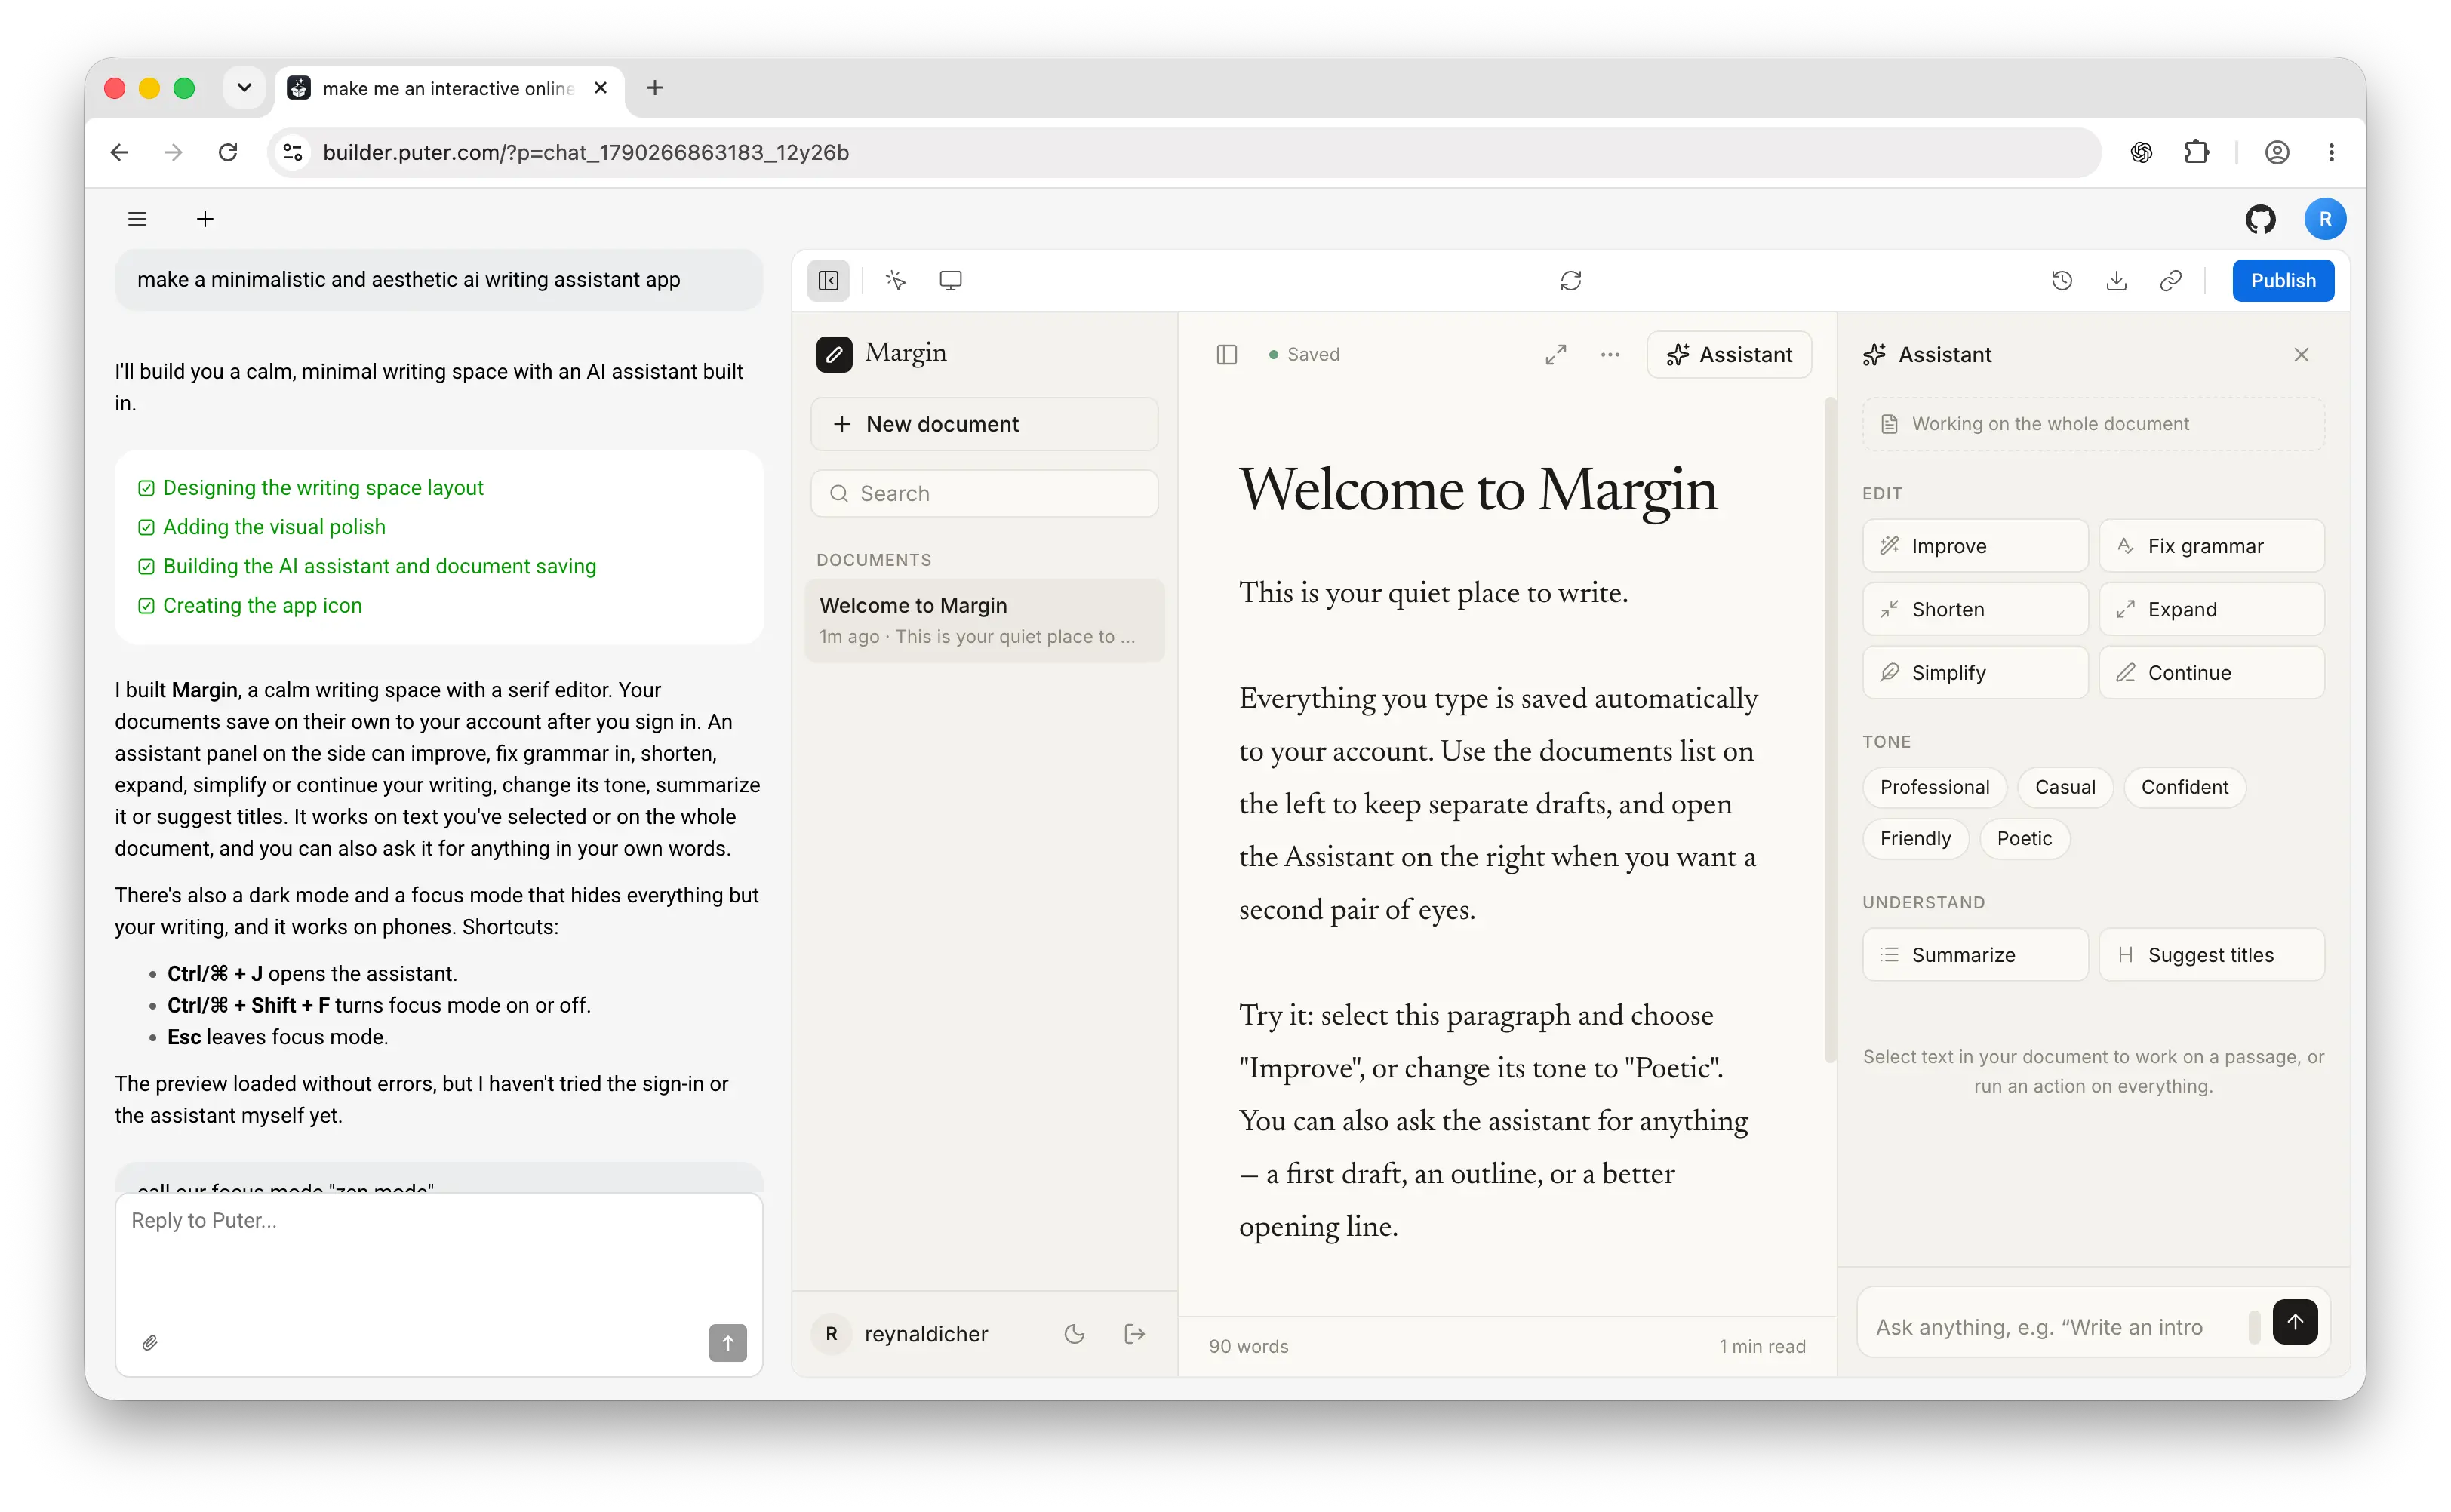Image resolution: width=2451 pixels, height=1512 pixels.
Task: Click the blue Publish button
Action: [x=2282, y=281]
